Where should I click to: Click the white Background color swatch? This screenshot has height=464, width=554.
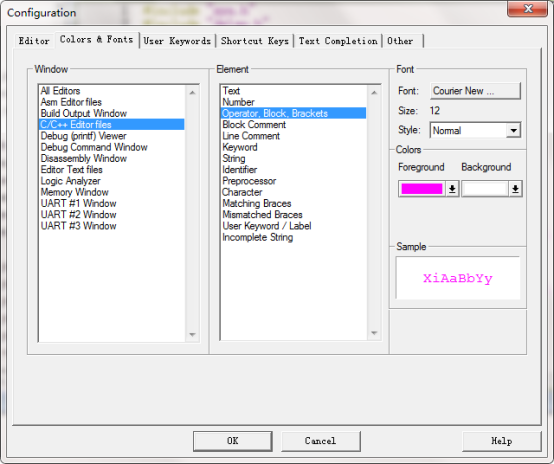pyautogui.click(x=485, y=189)
